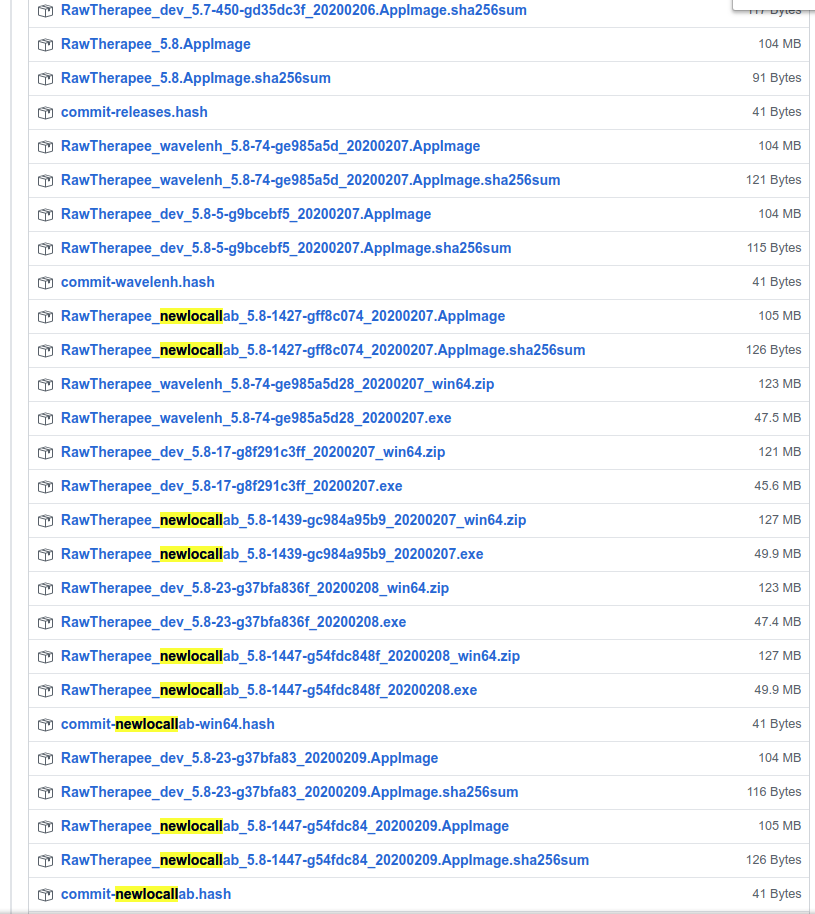Click package icon next to dev_5.8-23-g37bfa836f_20200208.exe
The width and height of the screenshot is (815, 914).
click(45, 623)
